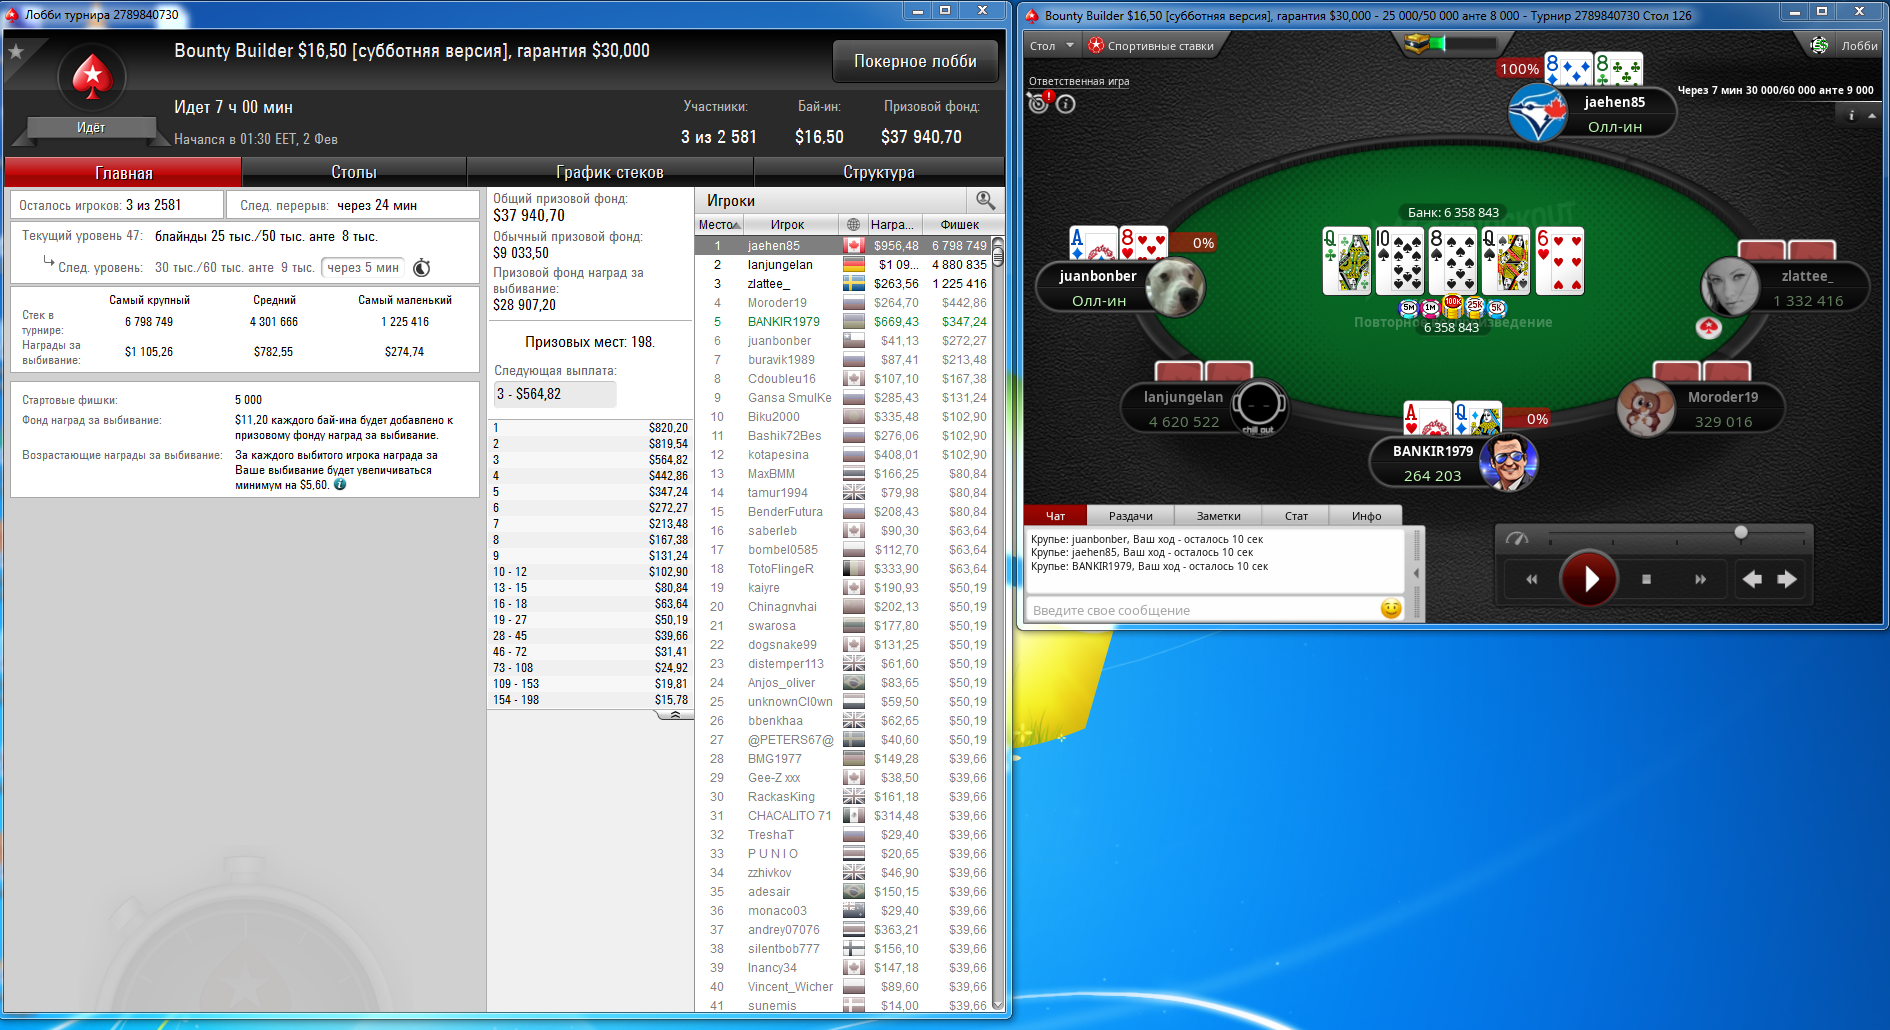This screenshot has width=1890, height=1030.
Task: Click the treasure chest rewards icon
Action: pyautogui.click(x=1418, y=43)
